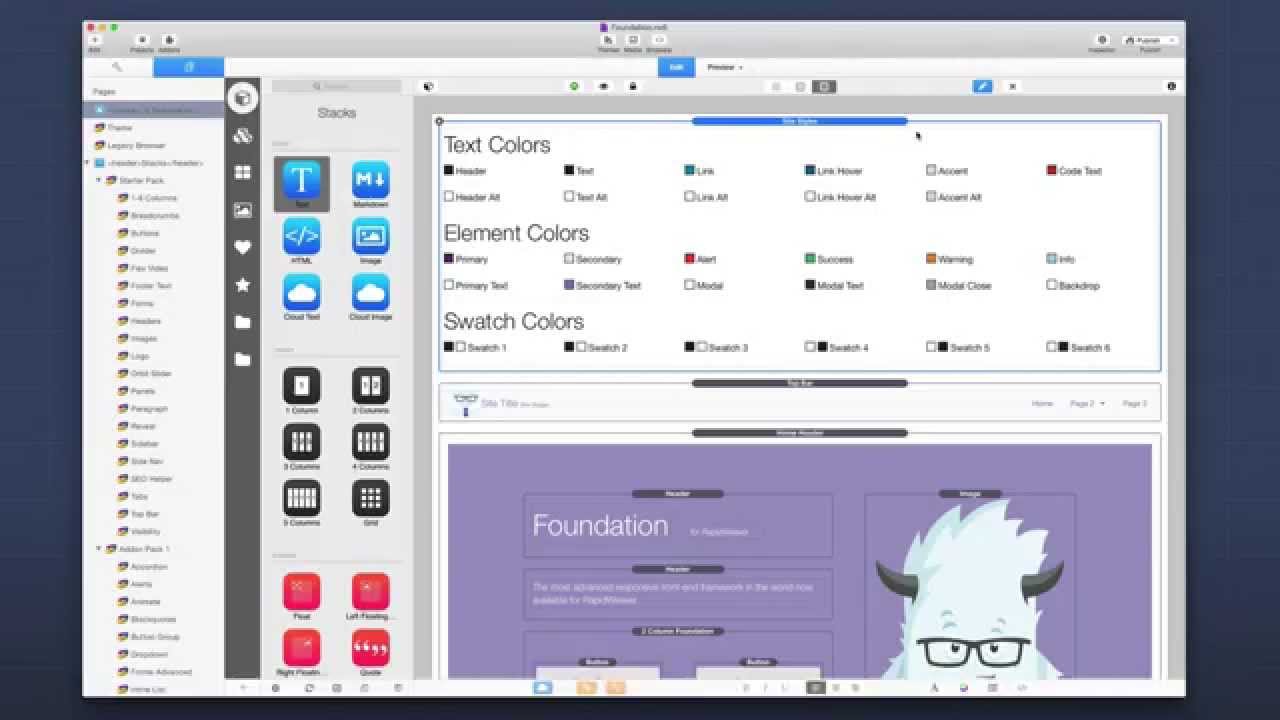The image size is (1280, 720).
Task: Switch to the wrench sidebar tab
Action: tap(118, 67)
